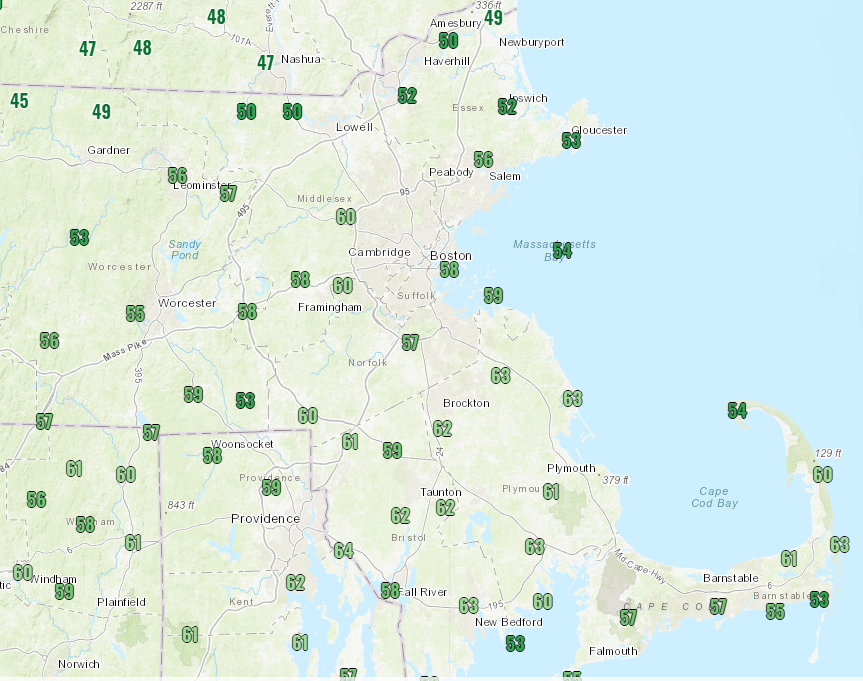Select the 62 marker below Brockton
The width and height of the screenshot is (863, 681).
click(x=443, y=429)
